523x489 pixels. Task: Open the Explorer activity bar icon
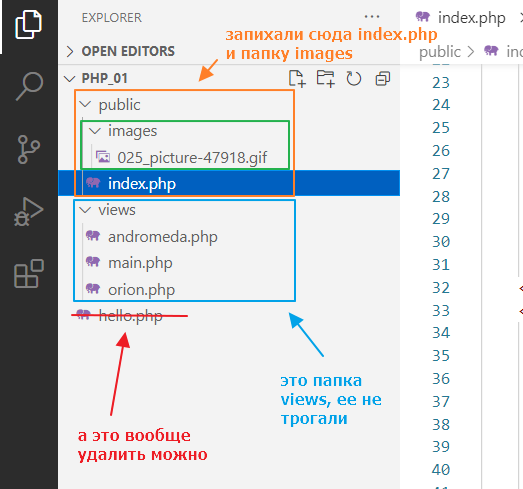pyautogui.click(x=28, y=24)
